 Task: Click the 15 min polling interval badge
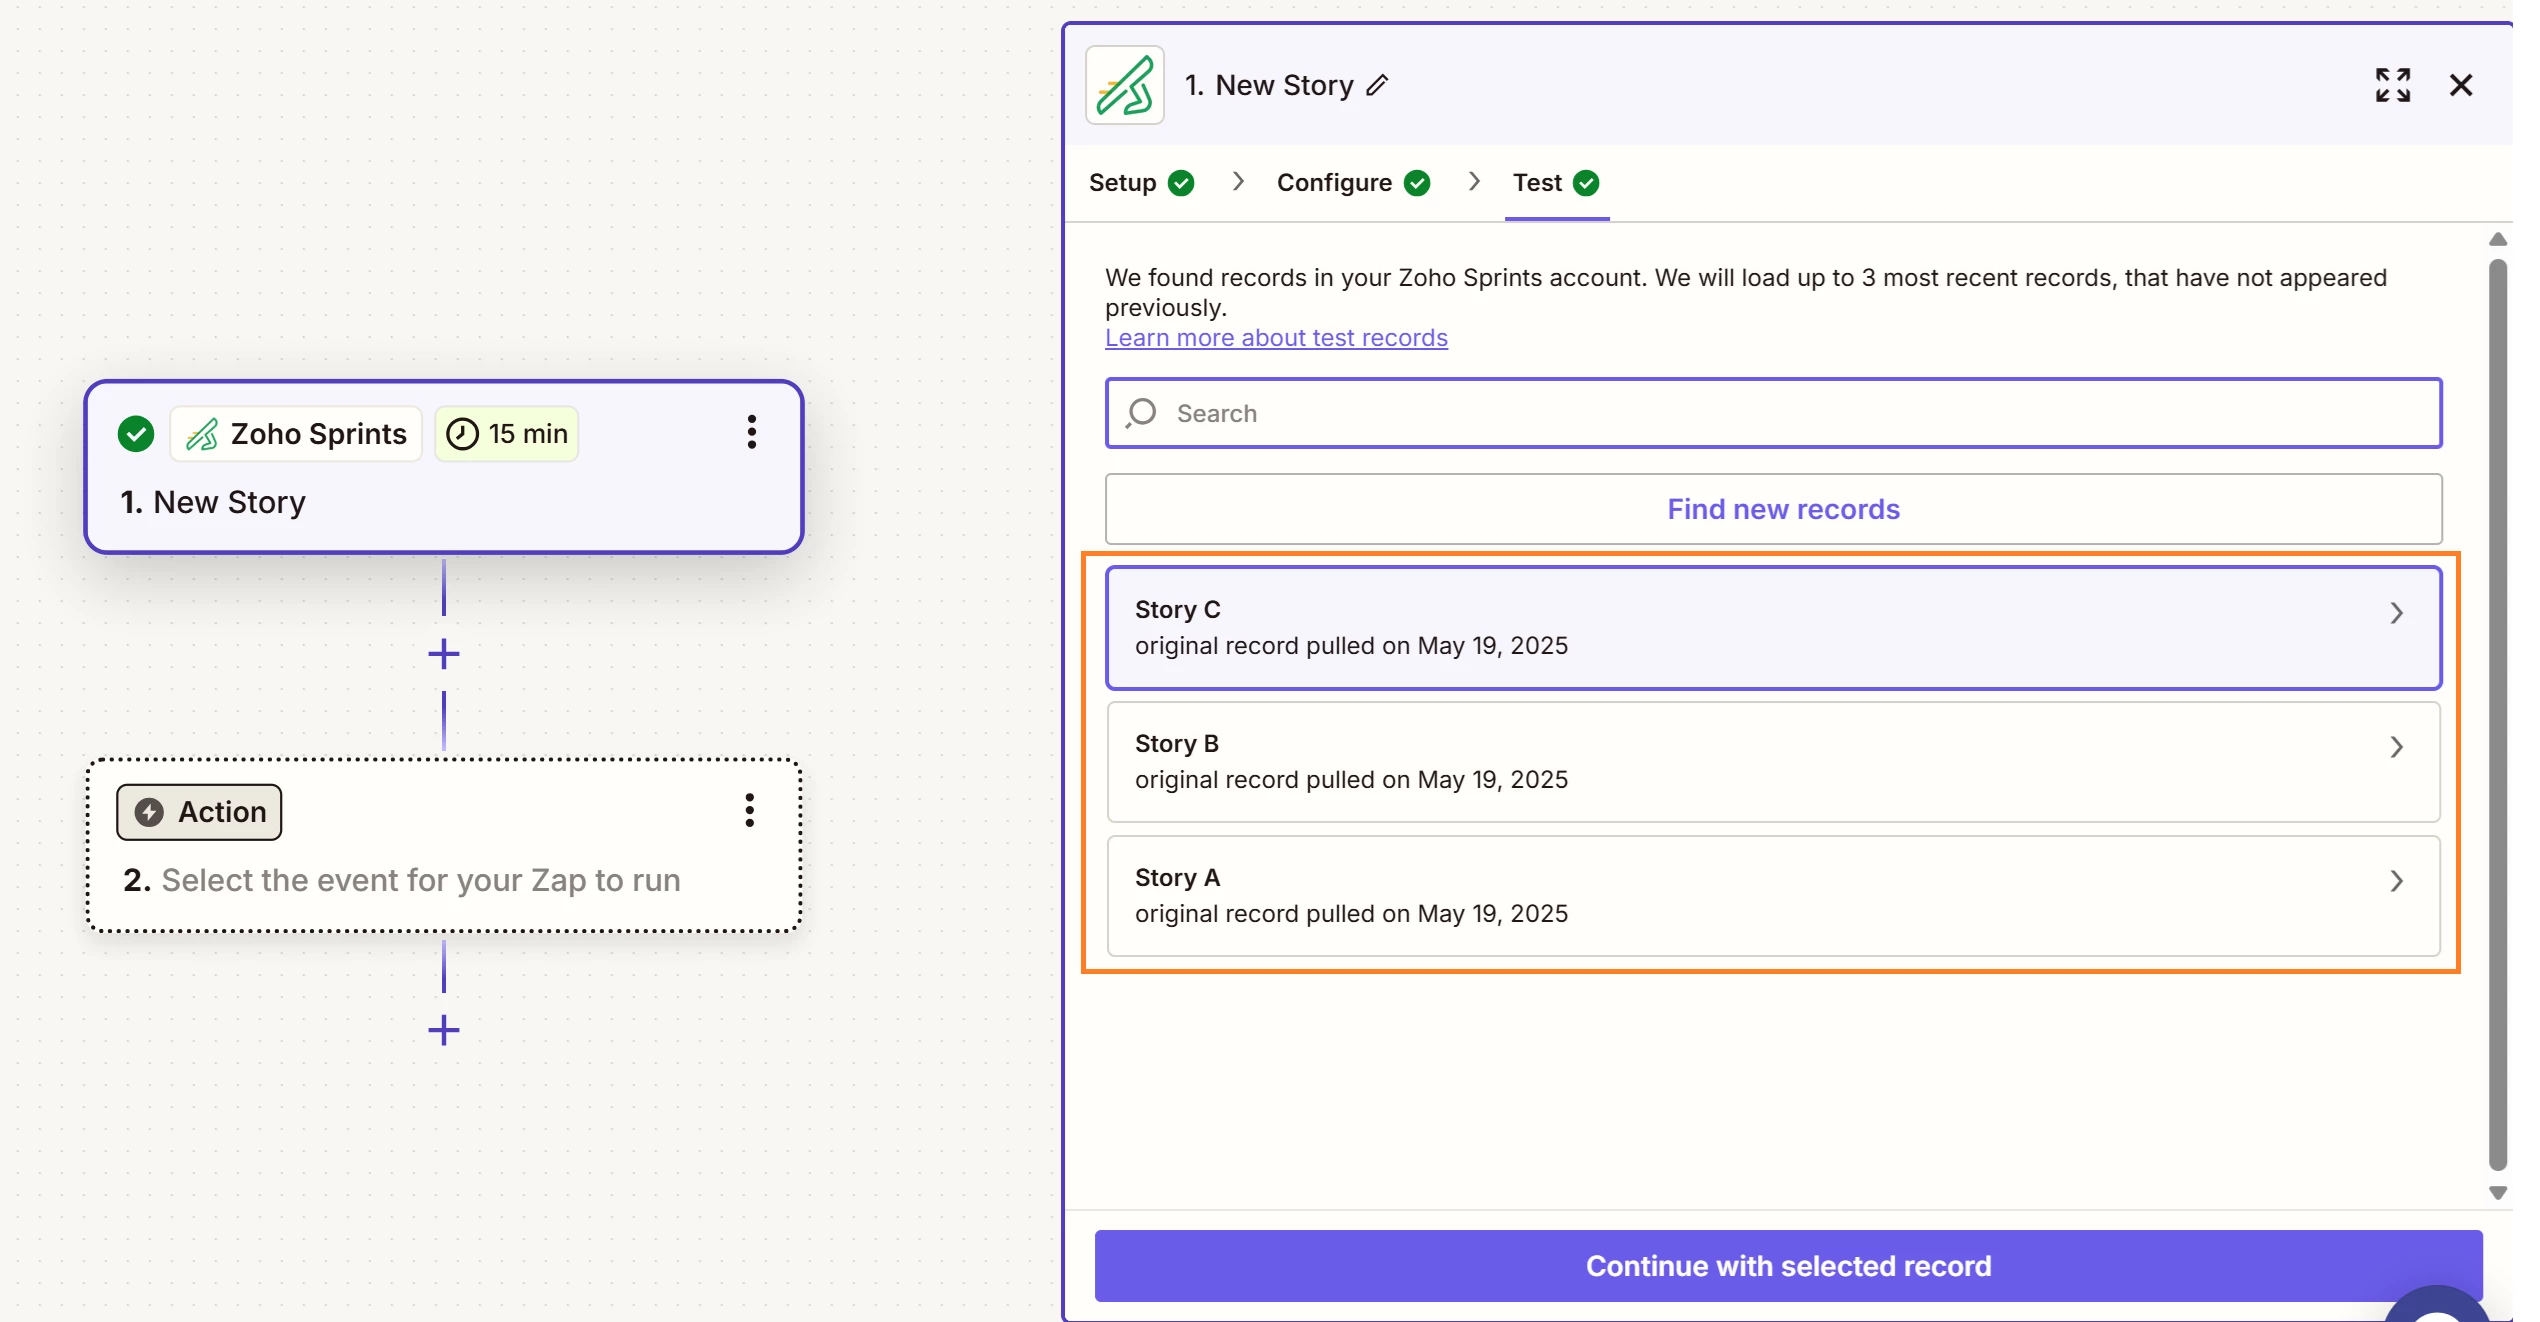pyautogui.click(x=507, y=434)
